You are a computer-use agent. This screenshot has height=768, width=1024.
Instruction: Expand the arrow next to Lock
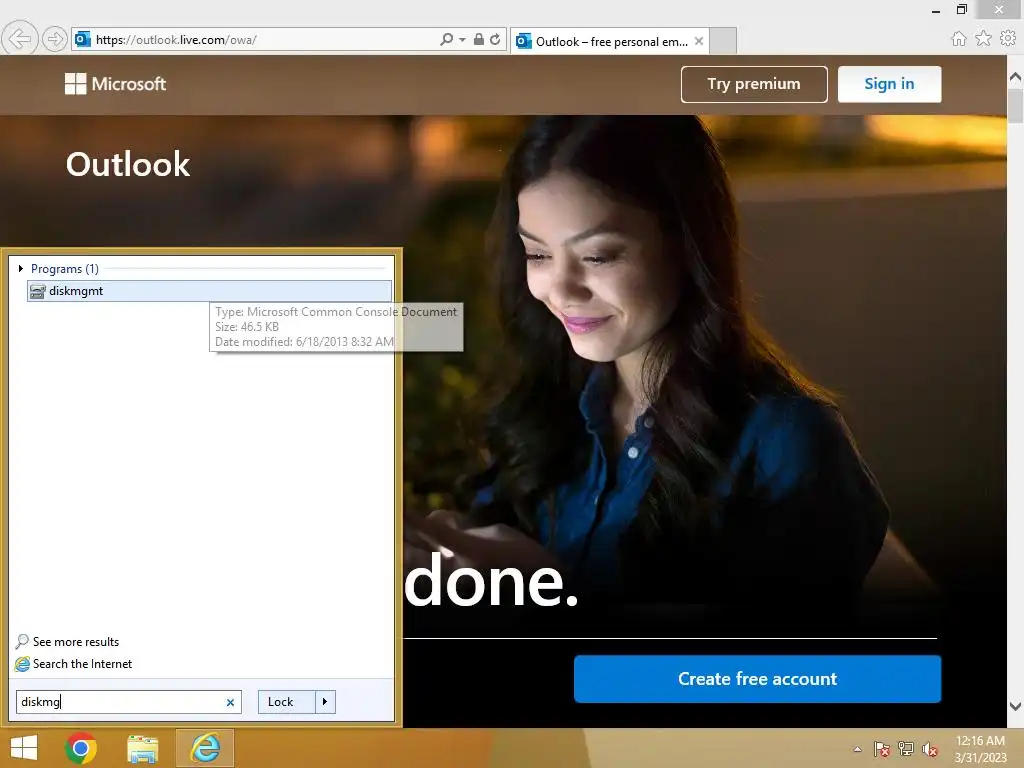pos(325,702)
